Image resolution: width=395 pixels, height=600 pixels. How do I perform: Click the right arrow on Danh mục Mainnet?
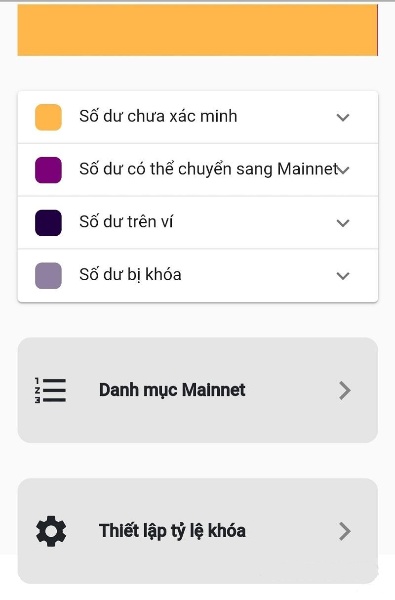(345, 391)
